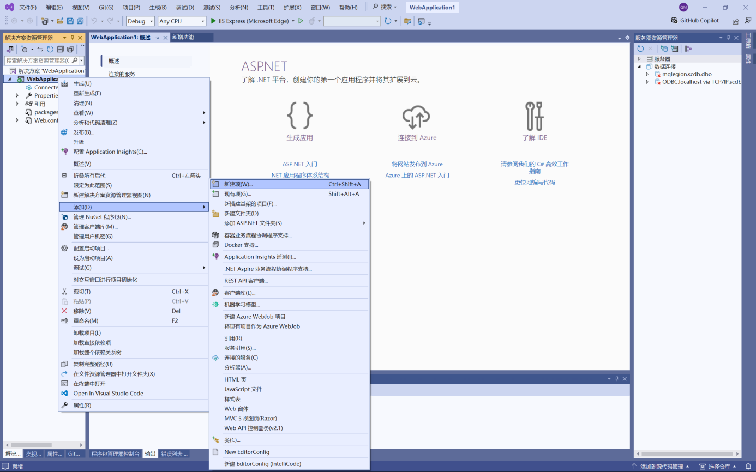This screenshot has height=472, width=756.
Task: Click the Publish Website to Azure link
Action: pyautogui.click(x=417, y=164)
